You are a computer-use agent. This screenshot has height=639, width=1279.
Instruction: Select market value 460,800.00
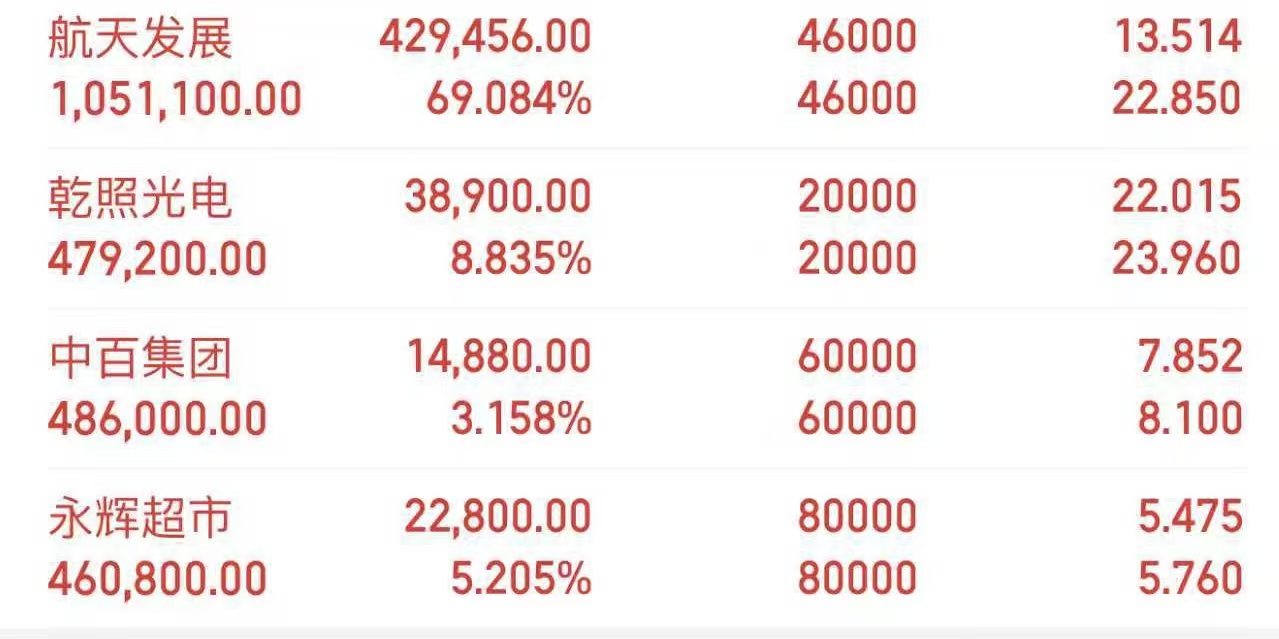[x=158, y=579]
